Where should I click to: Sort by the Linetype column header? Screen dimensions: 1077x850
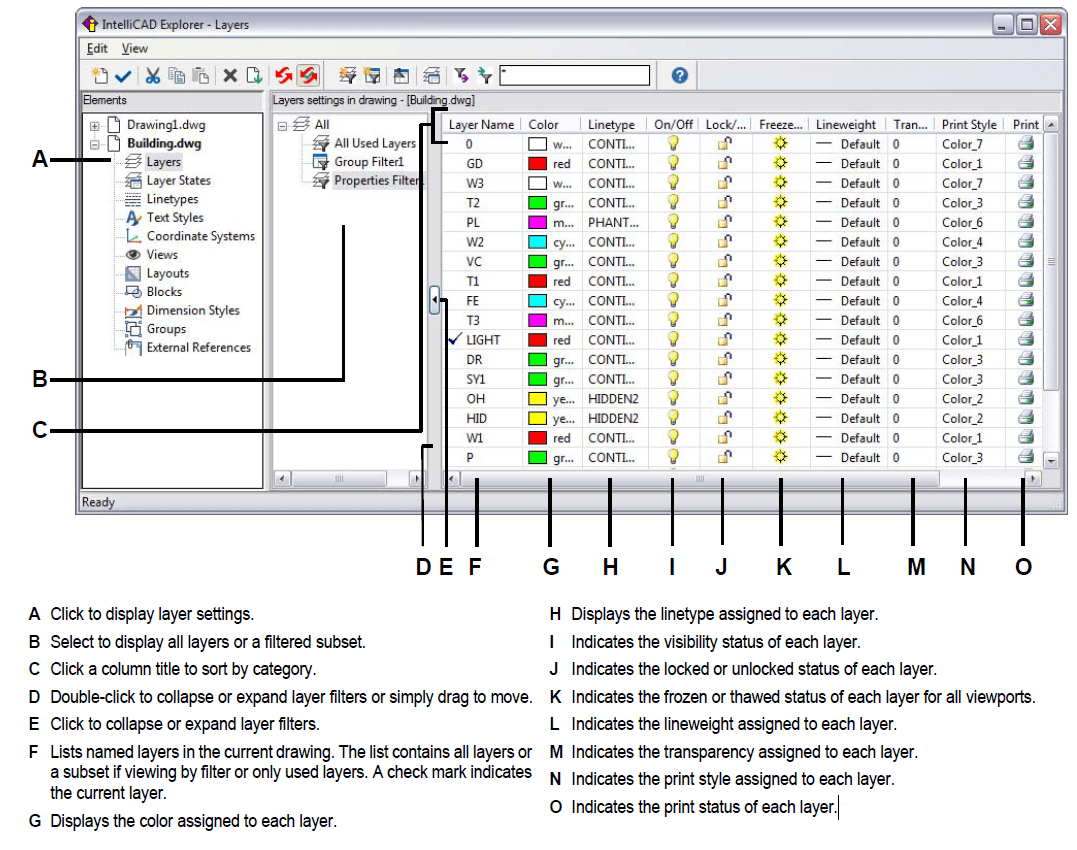point(612,124)
